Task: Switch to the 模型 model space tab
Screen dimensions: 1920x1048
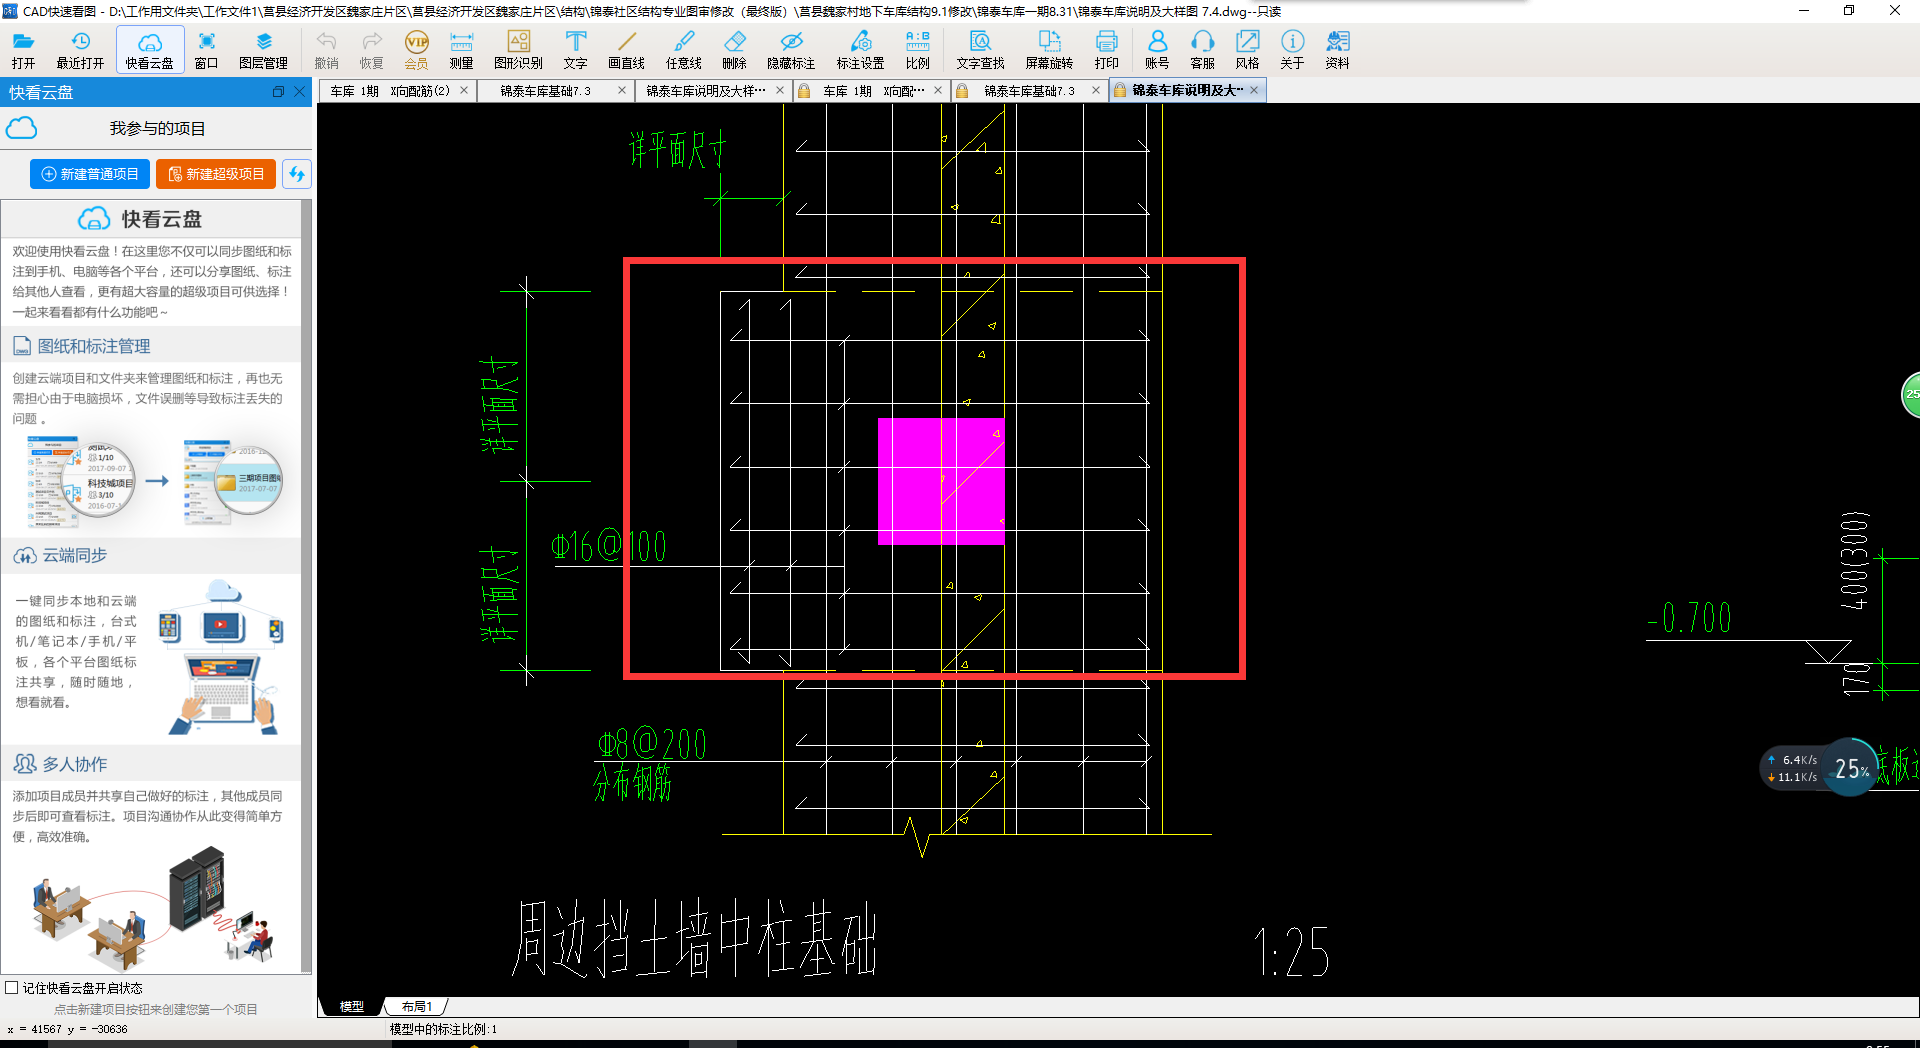Action: pos(352,1006)
